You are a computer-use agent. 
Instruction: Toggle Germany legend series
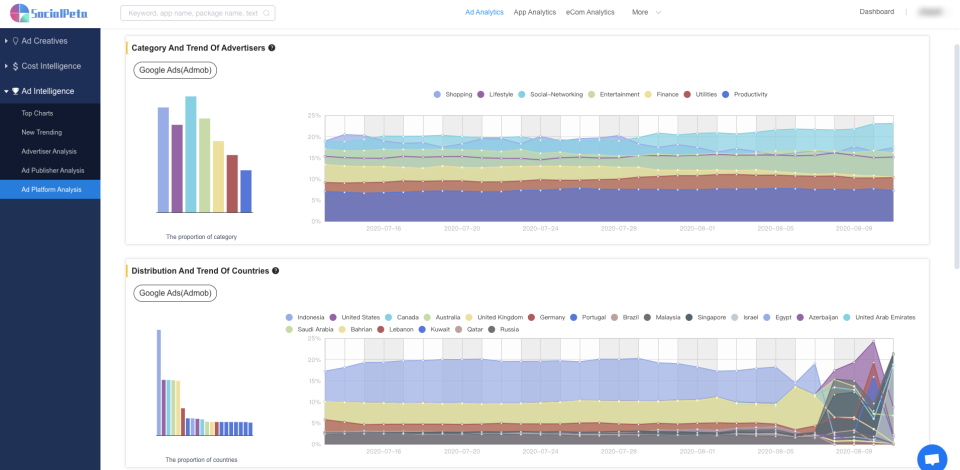pyautogui.click(x=547, y=317)
